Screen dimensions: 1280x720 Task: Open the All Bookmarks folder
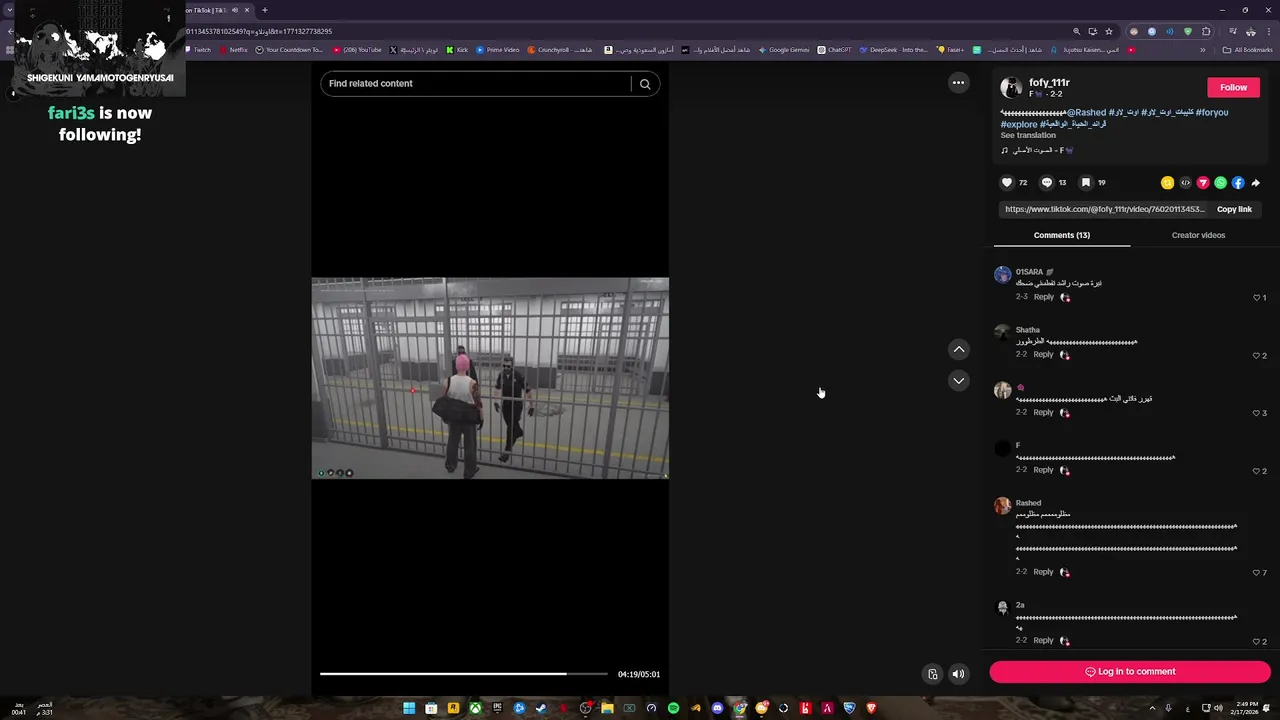point(1247,50)
